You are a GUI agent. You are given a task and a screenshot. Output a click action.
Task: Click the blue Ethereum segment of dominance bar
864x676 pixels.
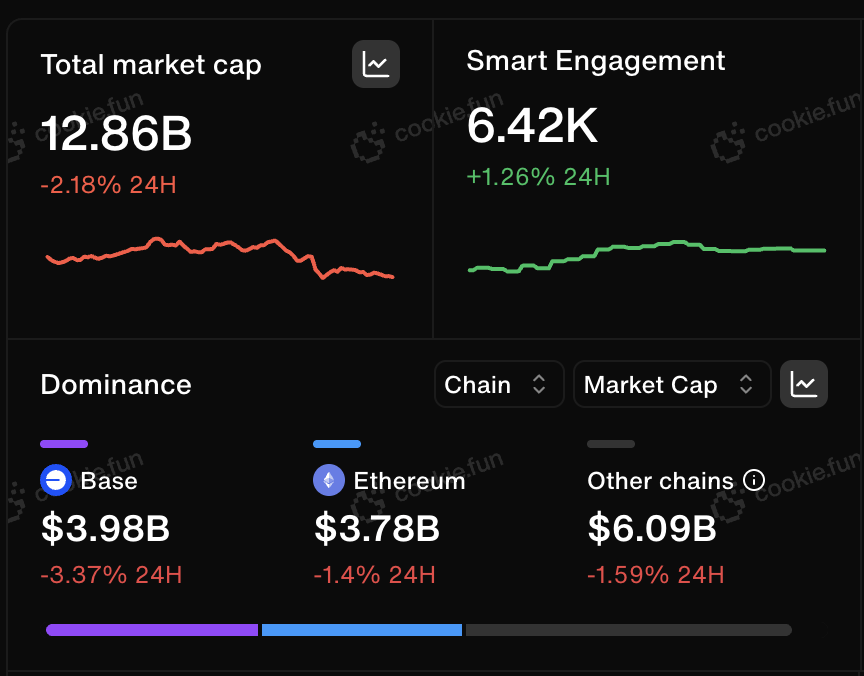[361, 630]
